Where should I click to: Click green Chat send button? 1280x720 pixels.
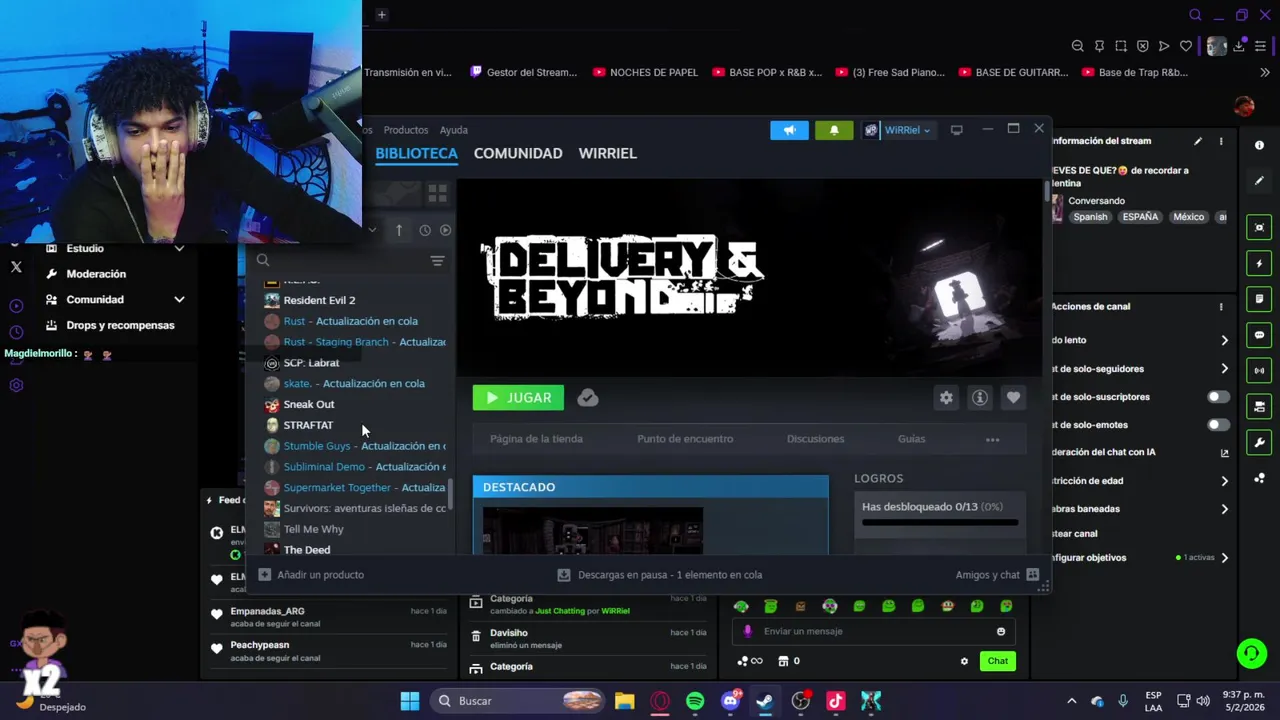point(998,661)
